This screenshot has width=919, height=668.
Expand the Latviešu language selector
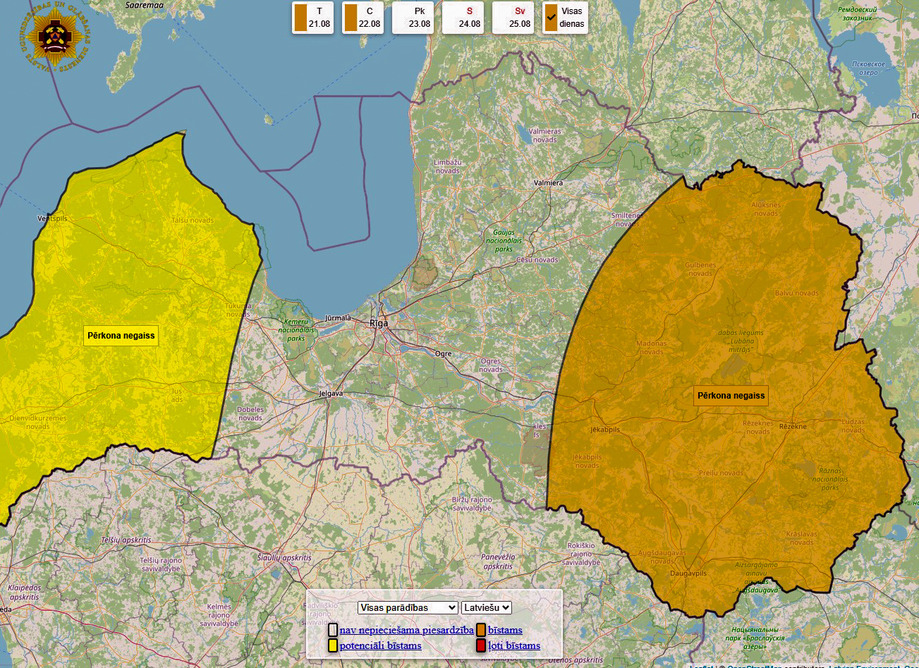click(487, 607)
